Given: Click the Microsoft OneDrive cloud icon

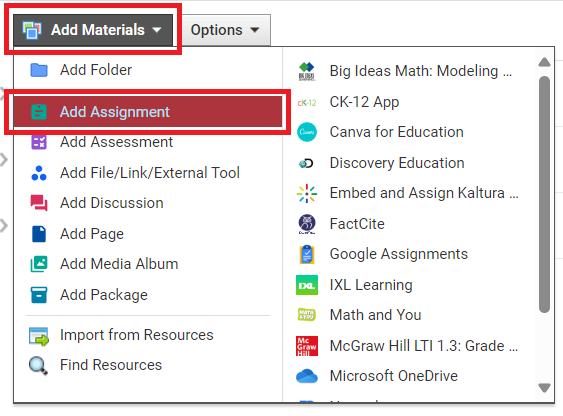Looking at the screenshot, I should click(307, 376).
